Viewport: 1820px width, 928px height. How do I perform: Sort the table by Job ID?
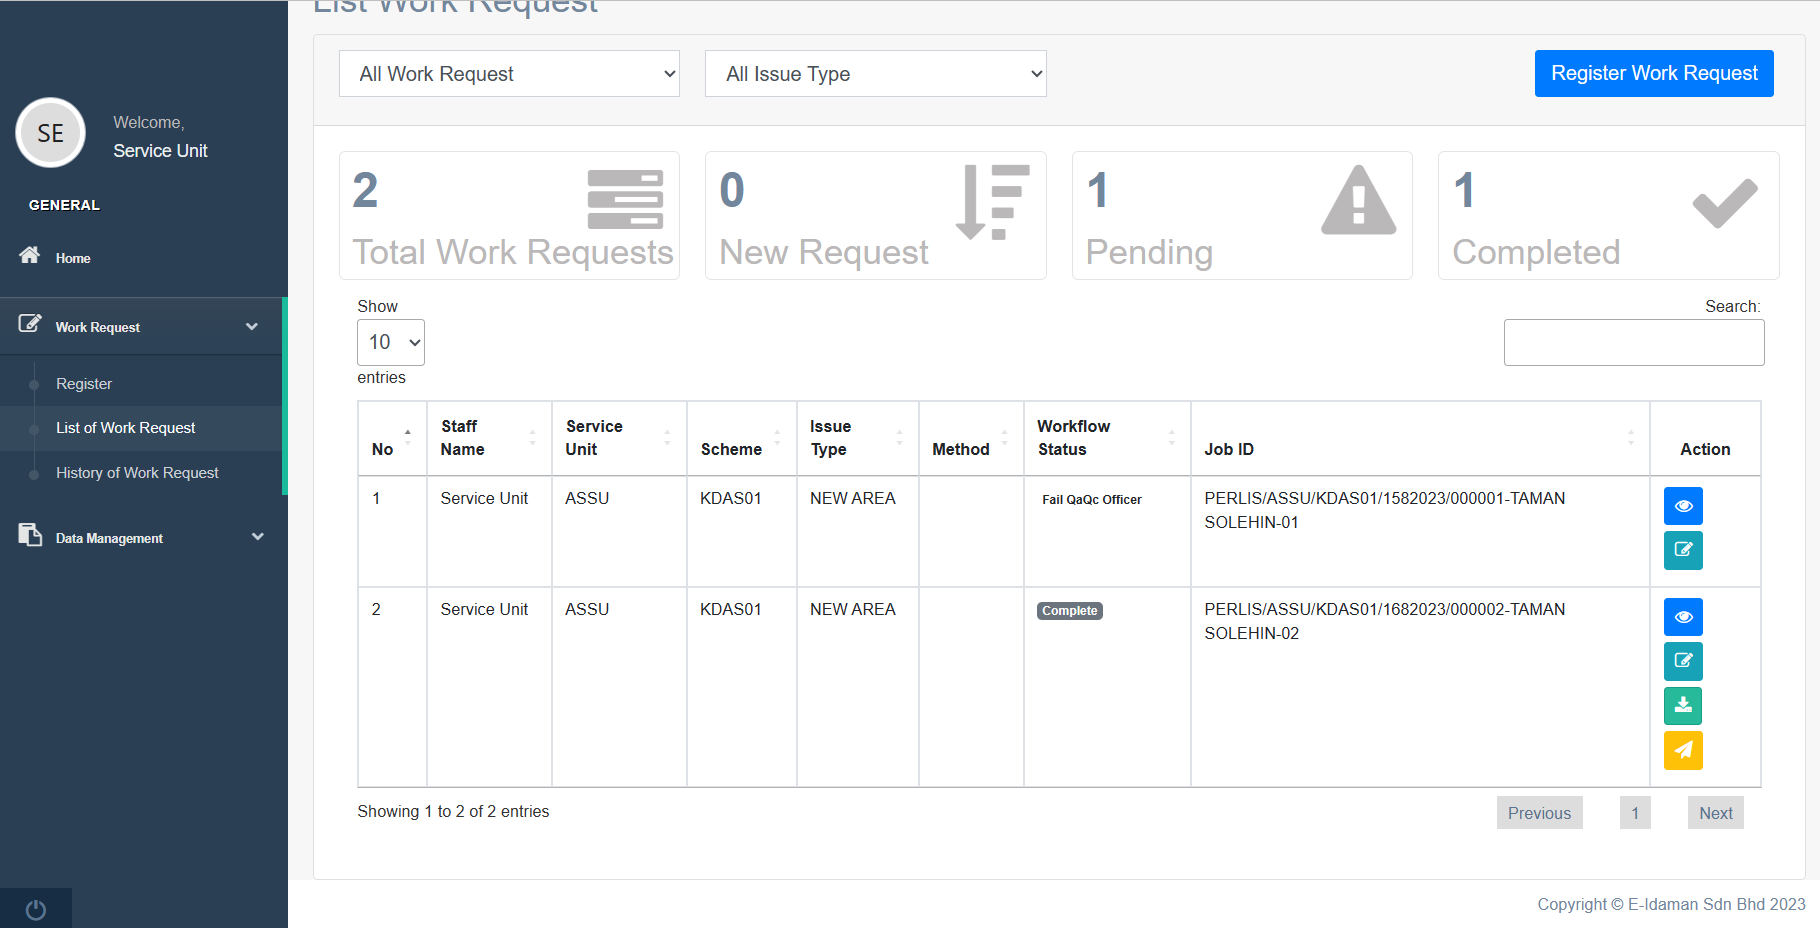click(1419, 439)
